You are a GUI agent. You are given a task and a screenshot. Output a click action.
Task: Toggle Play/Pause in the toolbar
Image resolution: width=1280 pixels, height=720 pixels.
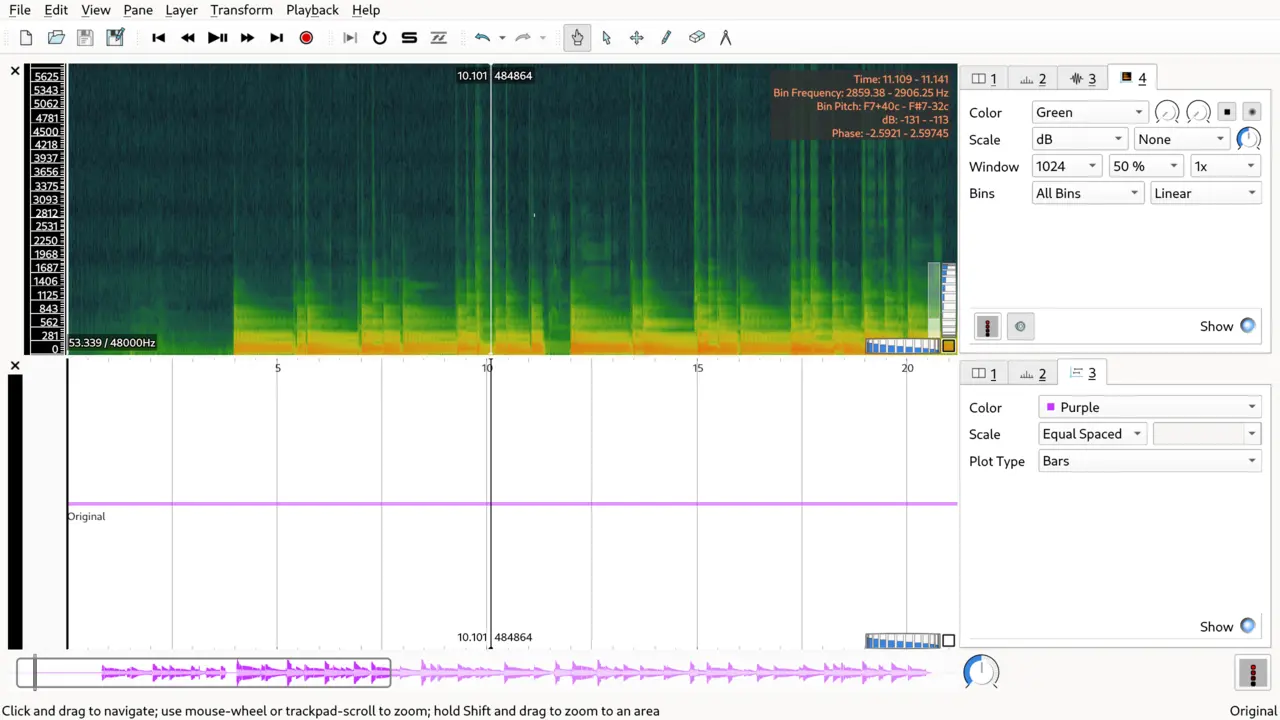click(217, 38)
